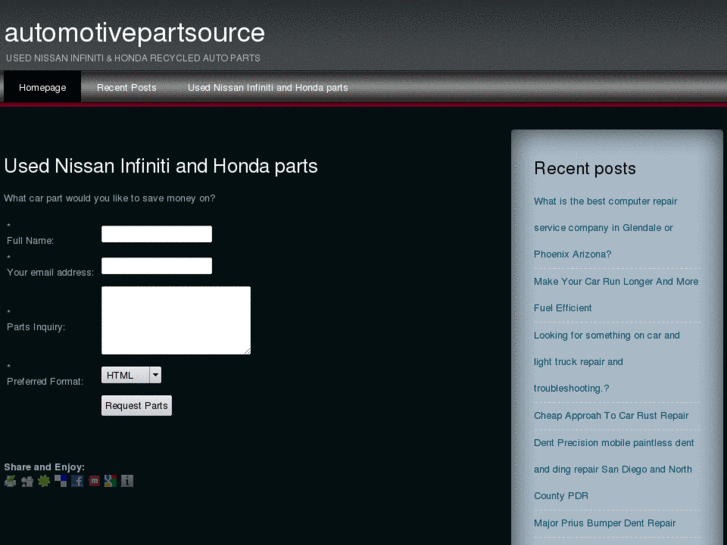Viewport: 727px width, 545px height.
Task: Click the Full Name input field
Action: pyautogui.click(x=157, y=234)
